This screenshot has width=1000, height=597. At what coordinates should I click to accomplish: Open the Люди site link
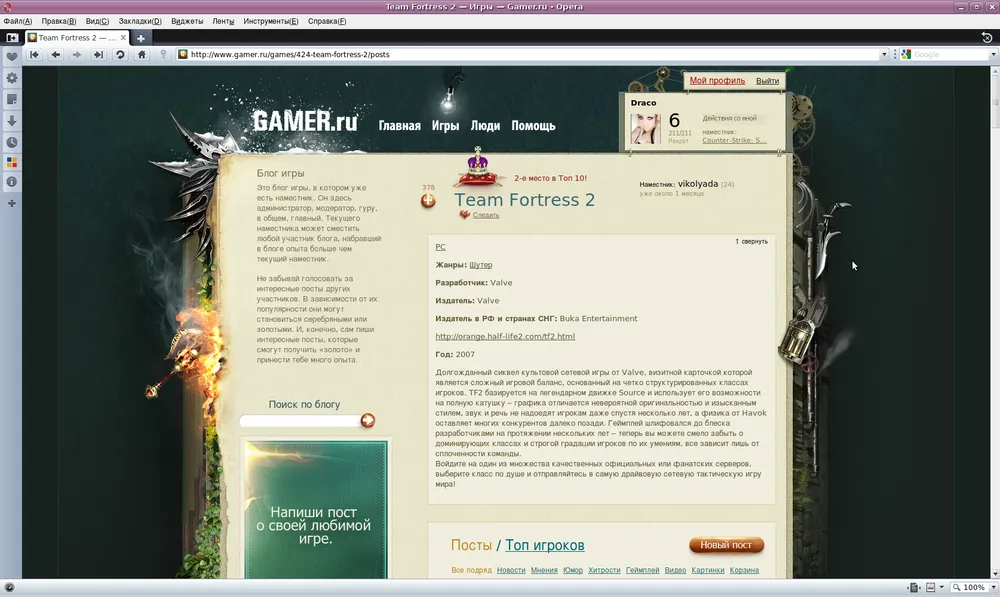pyautogui.click(x=485, y=126)
